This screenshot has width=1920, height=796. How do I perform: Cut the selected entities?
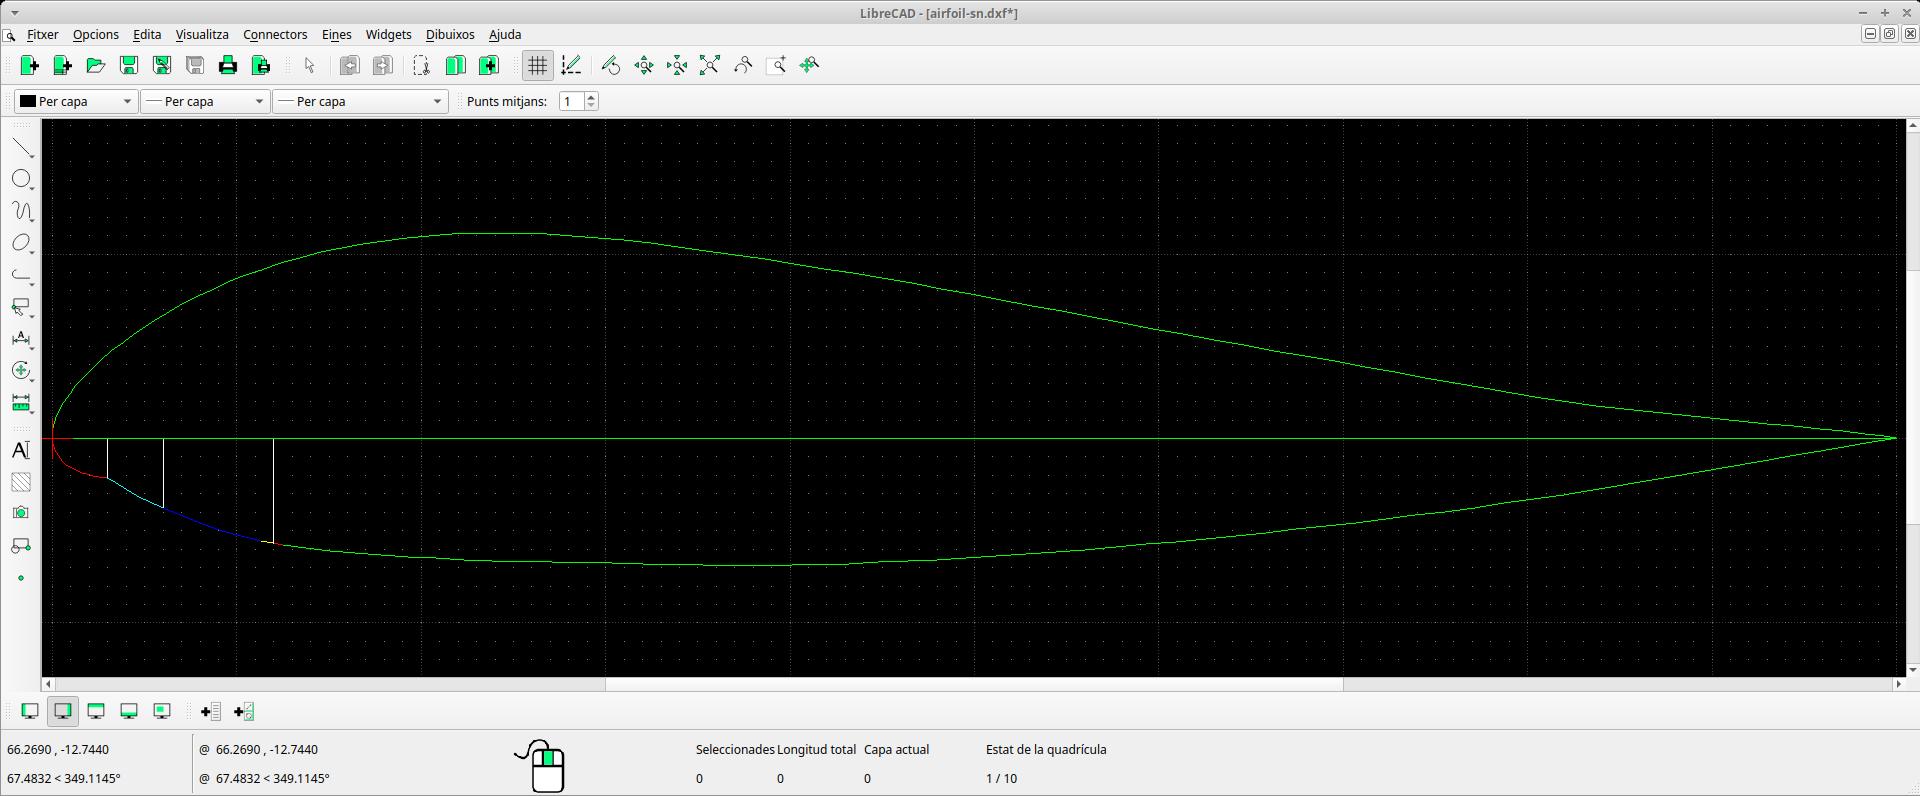point(422,65)
